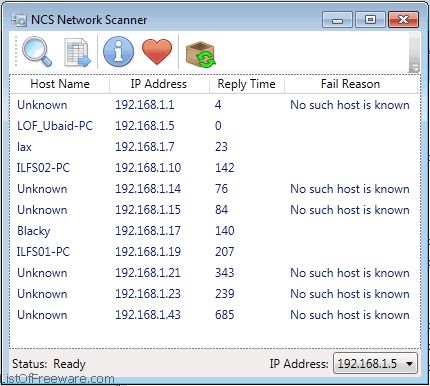Minimize the NCS Network Scanner window
The width and height of the screenshot is (430, 386).
(337, 20)
